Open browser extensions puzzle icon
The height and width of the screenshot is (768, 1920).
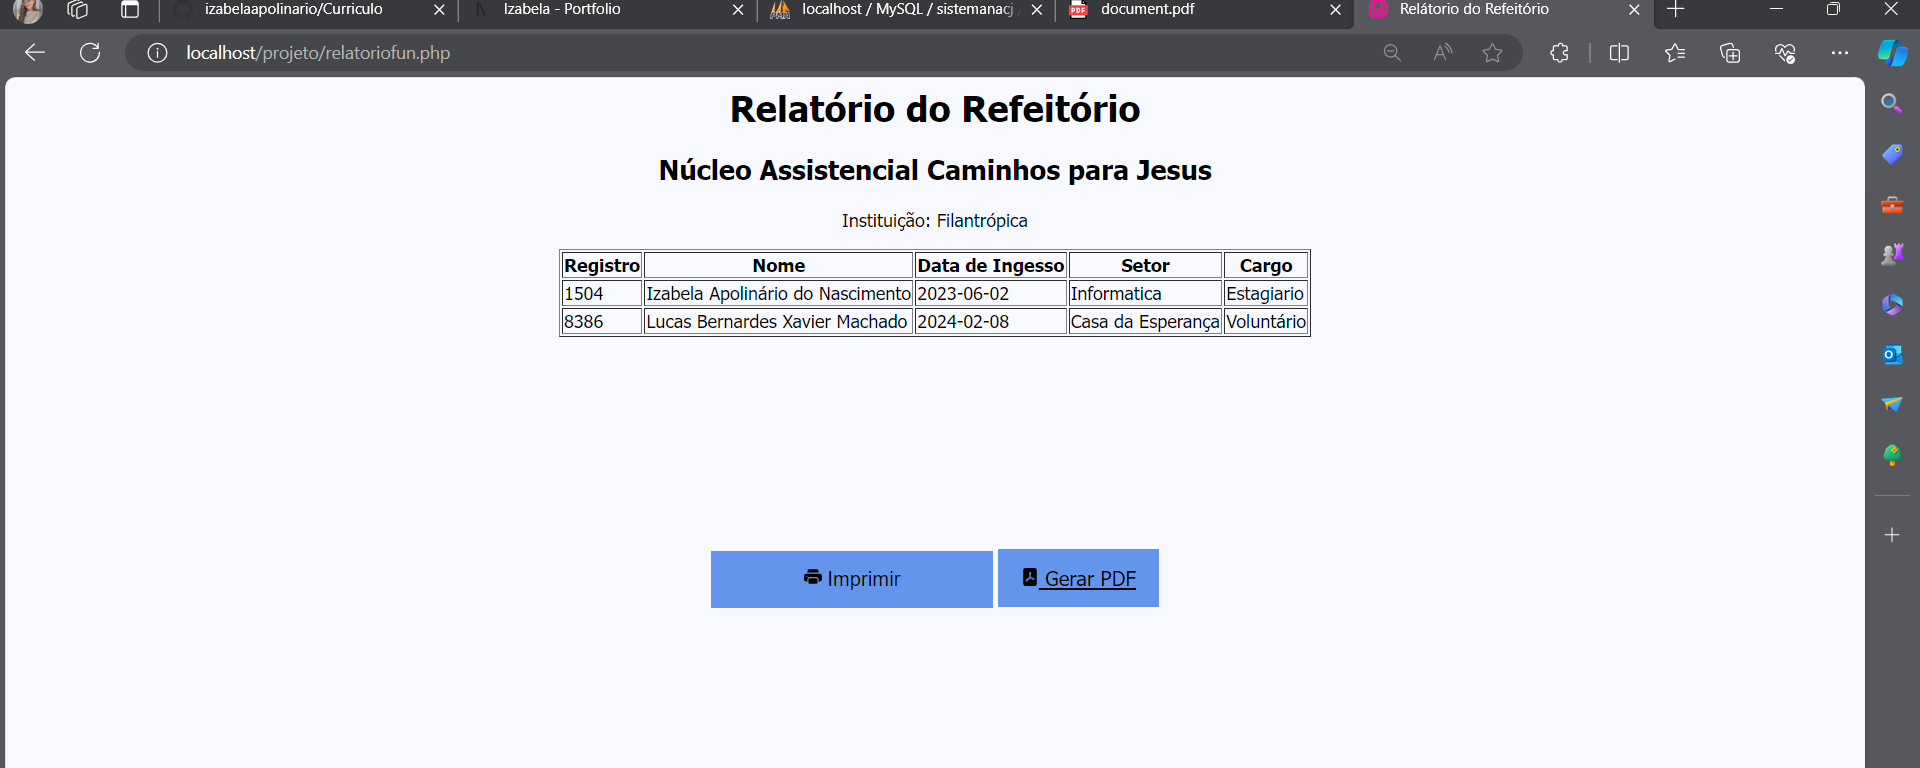pos(1559,53)
